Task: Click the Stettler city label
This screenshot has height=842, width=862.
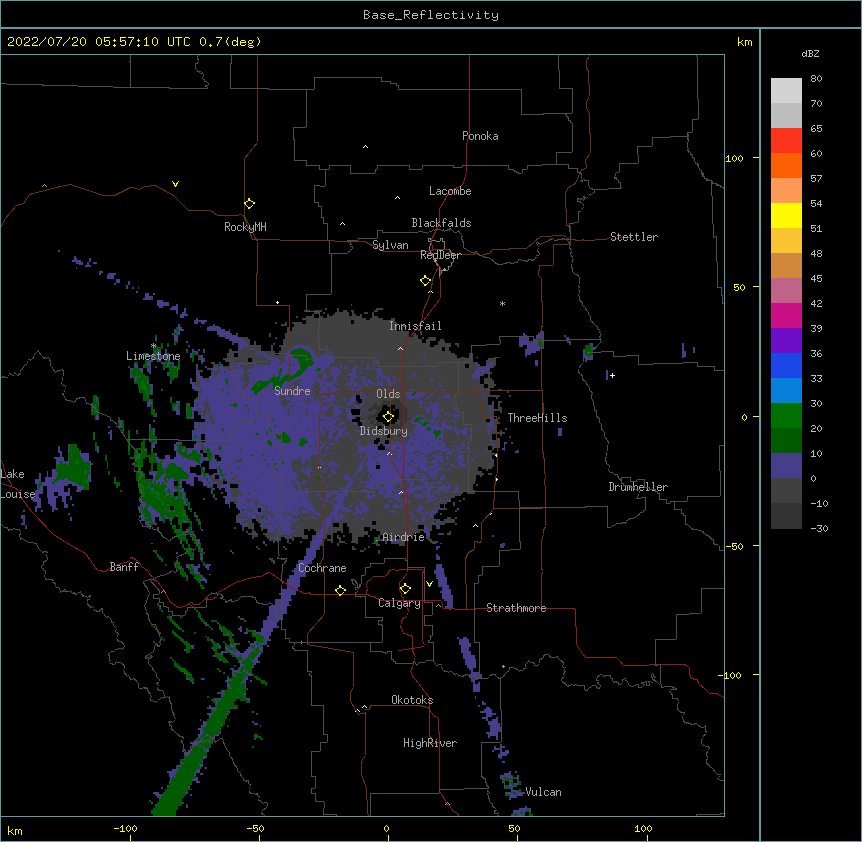Action: click(634, 237)
